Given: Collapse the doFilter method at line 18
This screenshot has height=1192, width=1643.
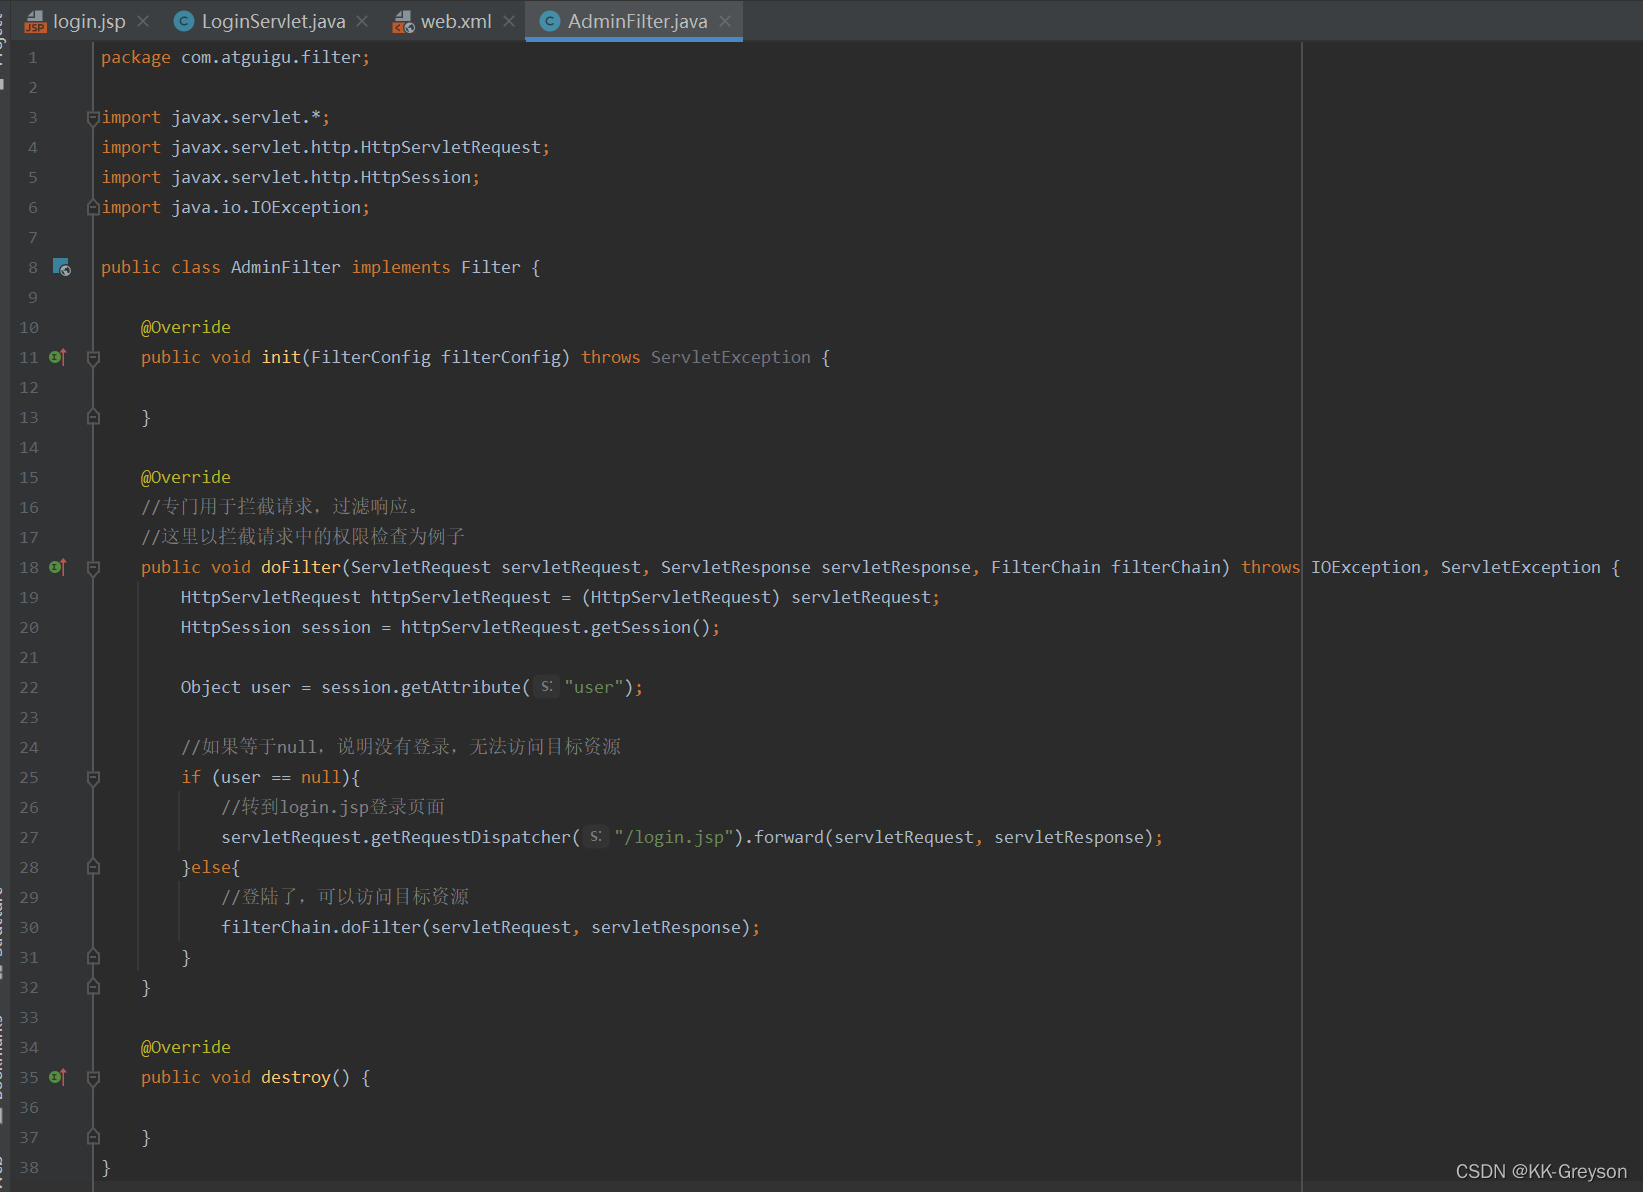Looking at the screenshot, I should (93, 568).
